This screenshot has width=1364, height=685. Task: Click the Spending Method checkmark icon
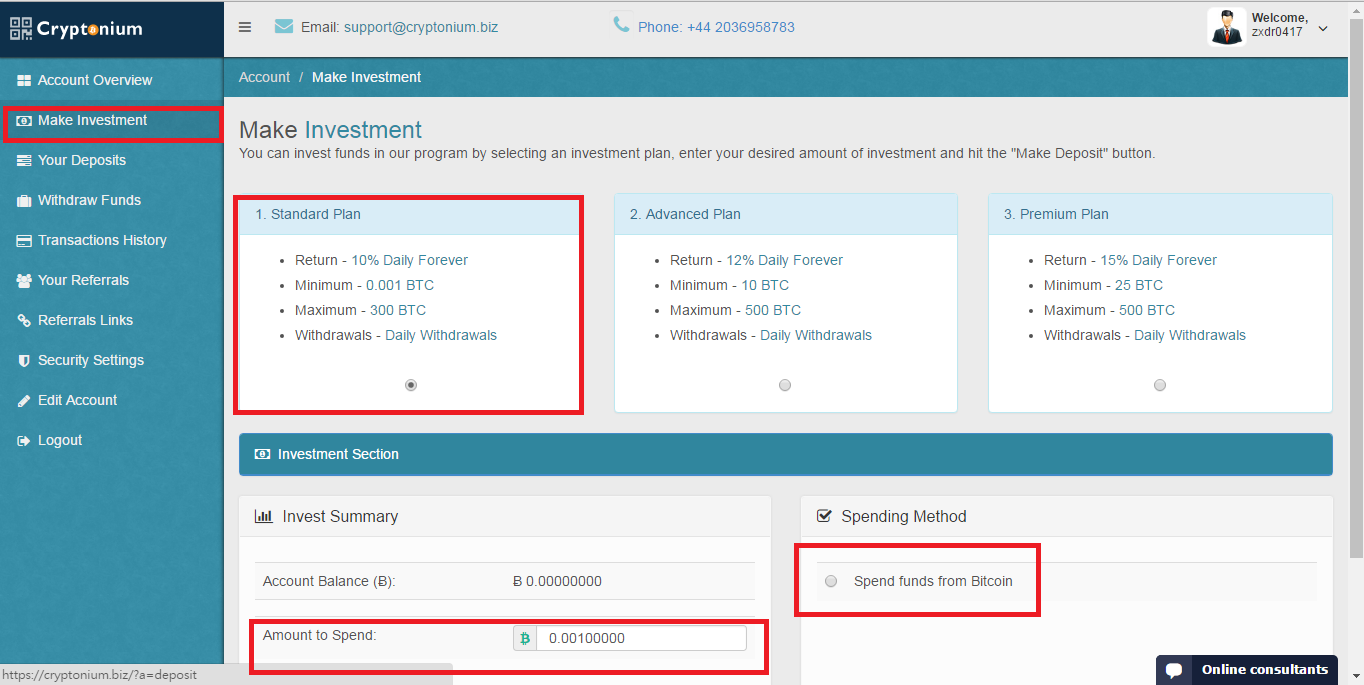tap(824, 516)
